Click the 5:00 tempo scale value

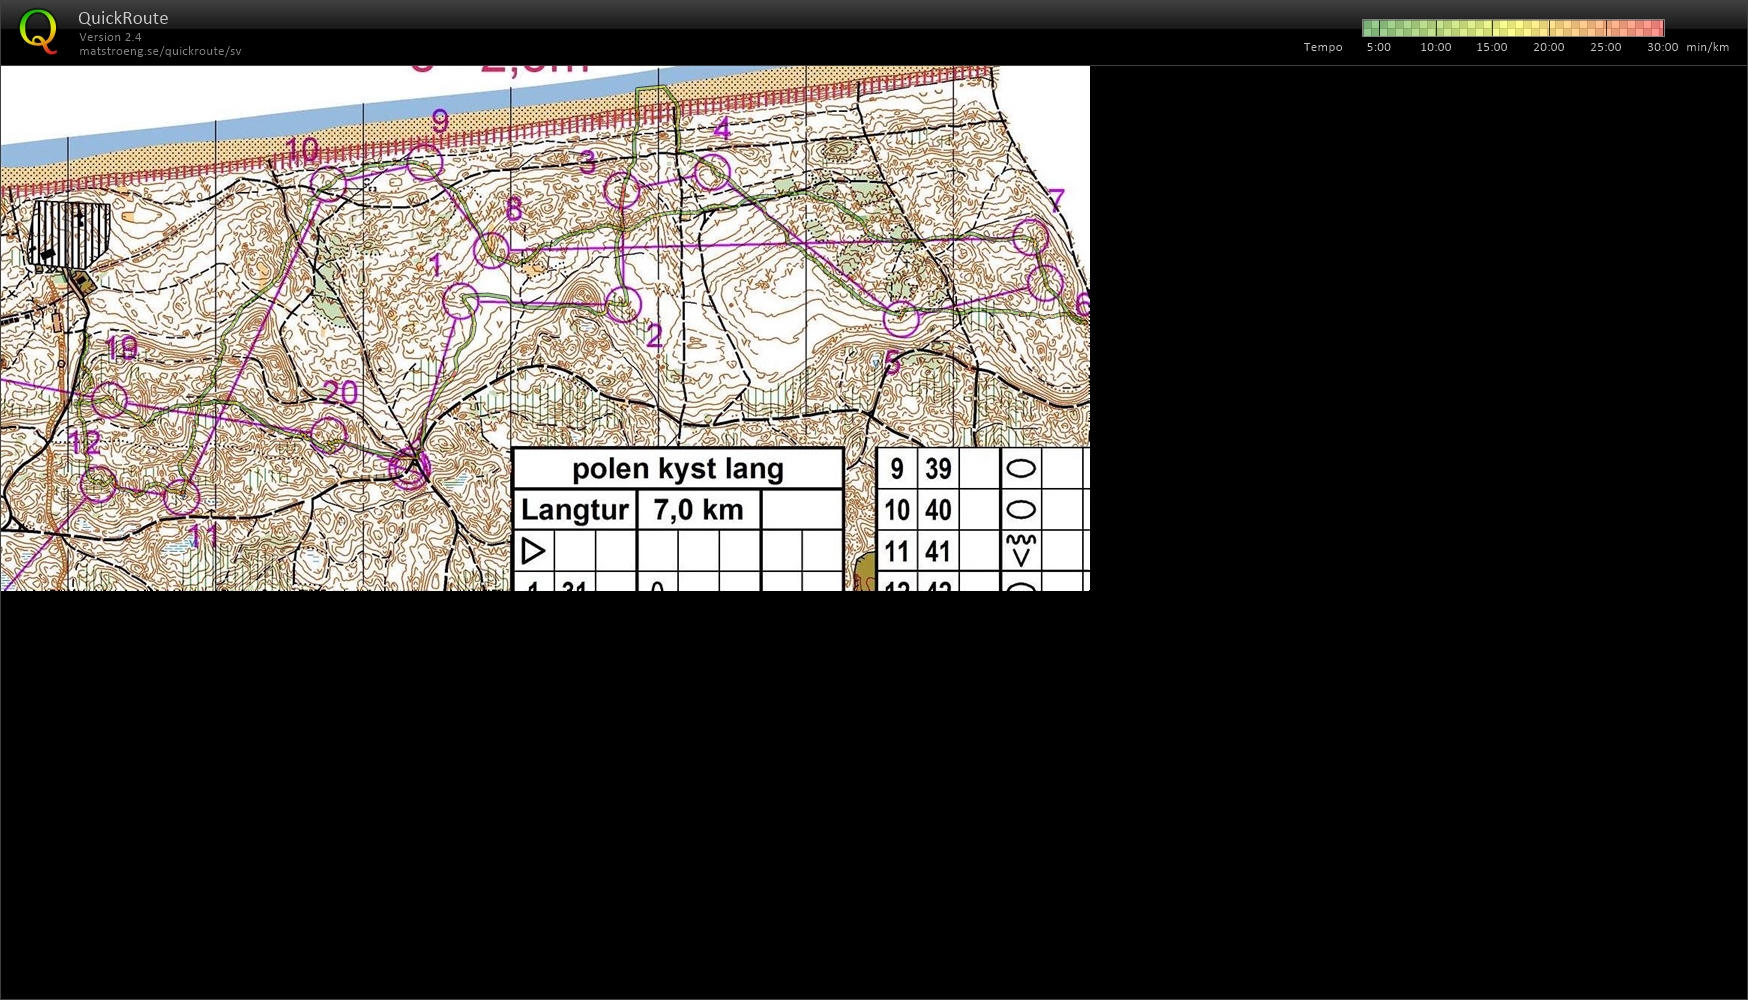[1378, 47]
